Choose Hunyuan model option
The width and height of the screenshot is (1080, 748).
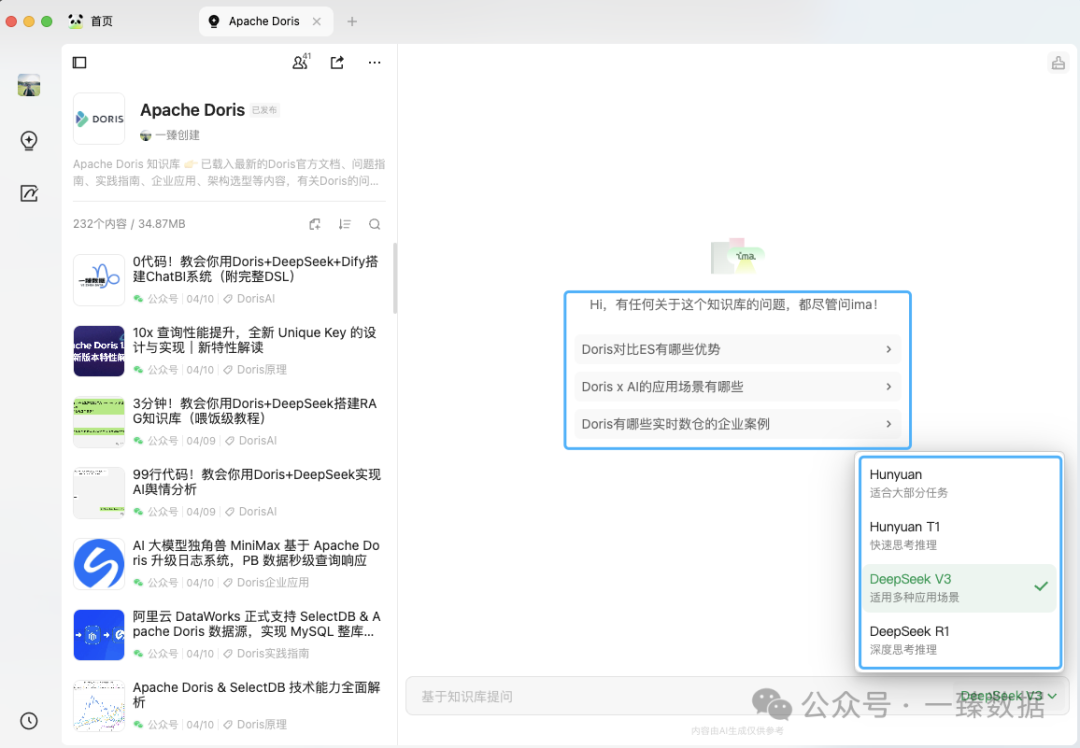[x=959, y=484]
